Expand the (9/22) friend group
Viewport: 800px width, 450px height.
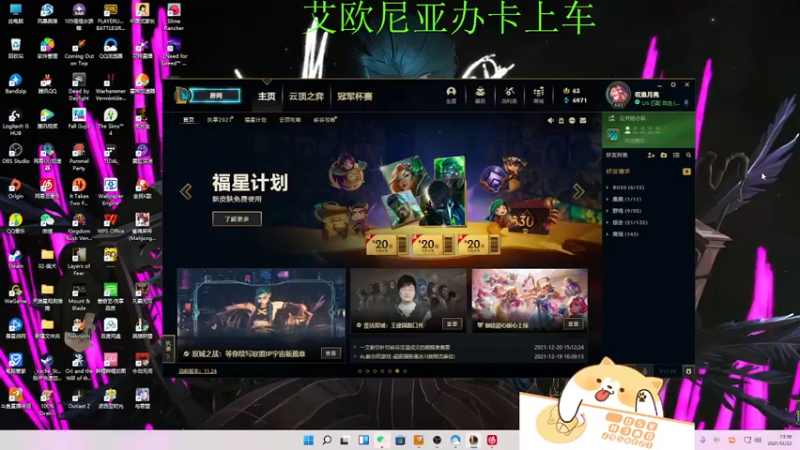click(x=623, y=211)
